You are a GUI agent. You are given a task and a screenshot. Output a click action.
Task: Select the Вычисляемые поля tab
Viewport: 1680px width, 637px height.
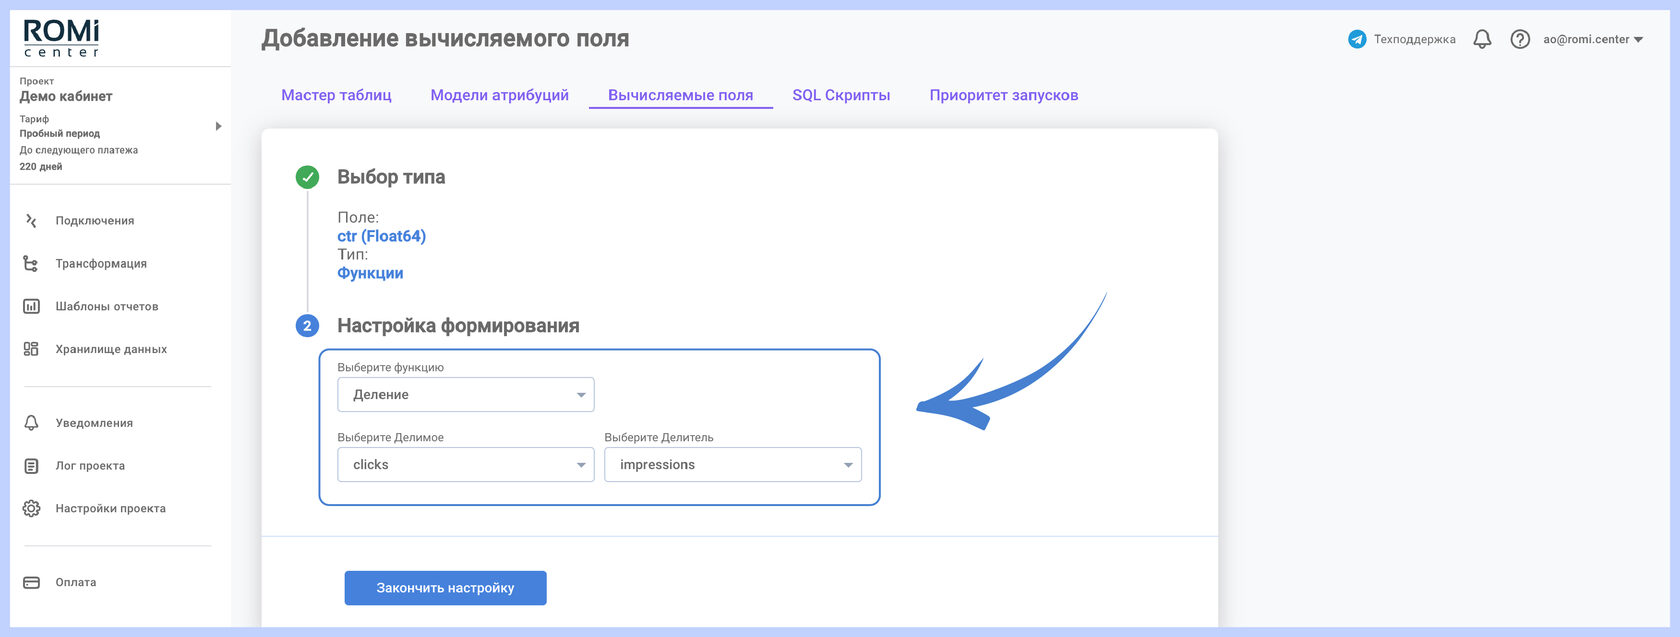[681, 95]
